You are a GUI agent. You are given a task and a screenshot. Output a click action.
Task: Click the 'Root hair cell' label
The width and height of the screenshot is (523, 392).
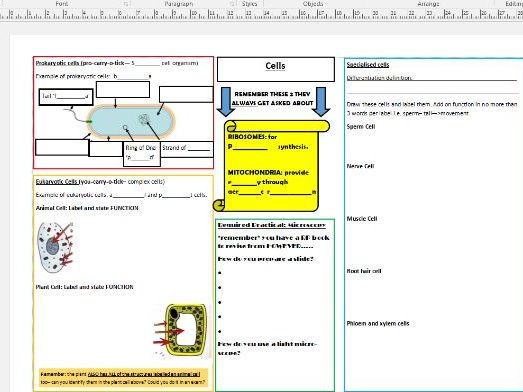tap(364, 271)
